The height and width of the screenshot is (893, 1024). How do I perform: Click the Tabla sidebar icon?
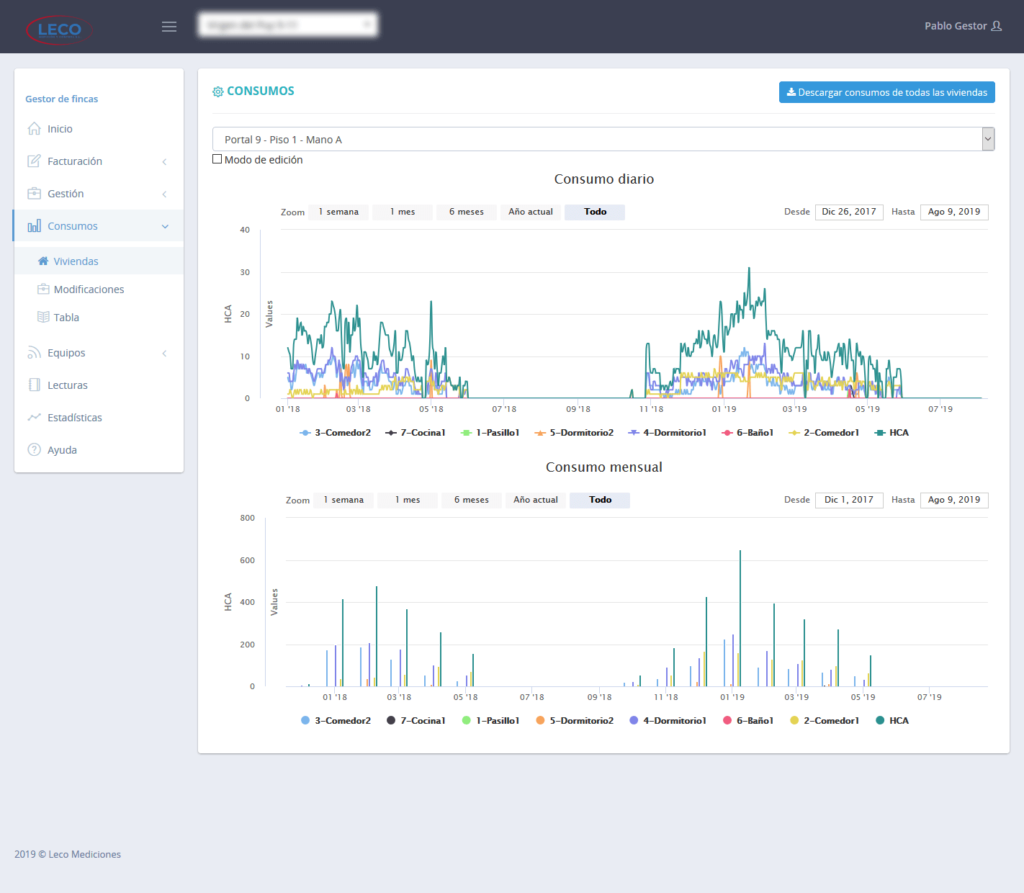pyautogui.click(x=43, y=317)
